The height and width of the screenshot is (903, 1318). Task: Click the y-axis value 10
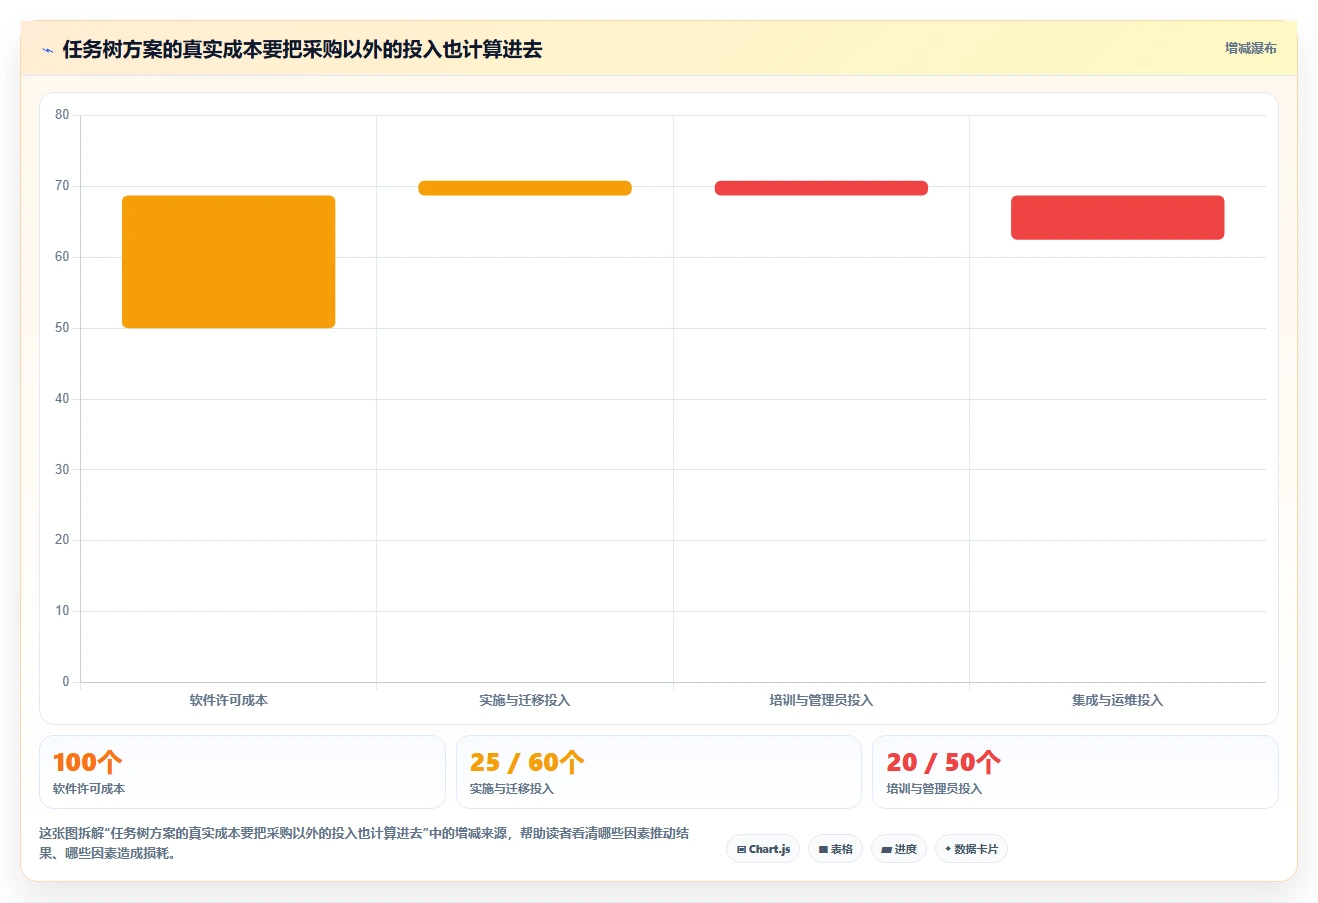62,611
